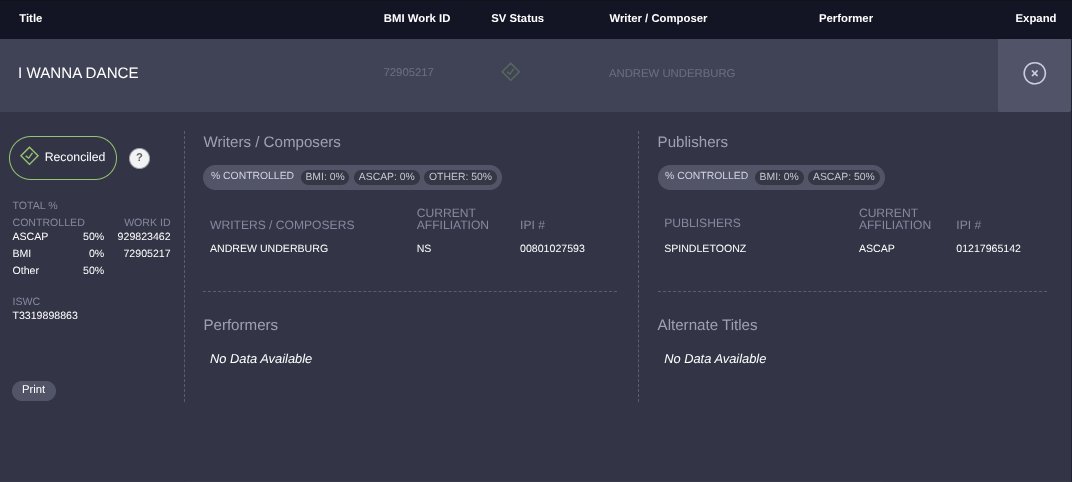Select ASCAP work ID 929823462
This screenshot has width=1072, height=482.
coord(144,237)
